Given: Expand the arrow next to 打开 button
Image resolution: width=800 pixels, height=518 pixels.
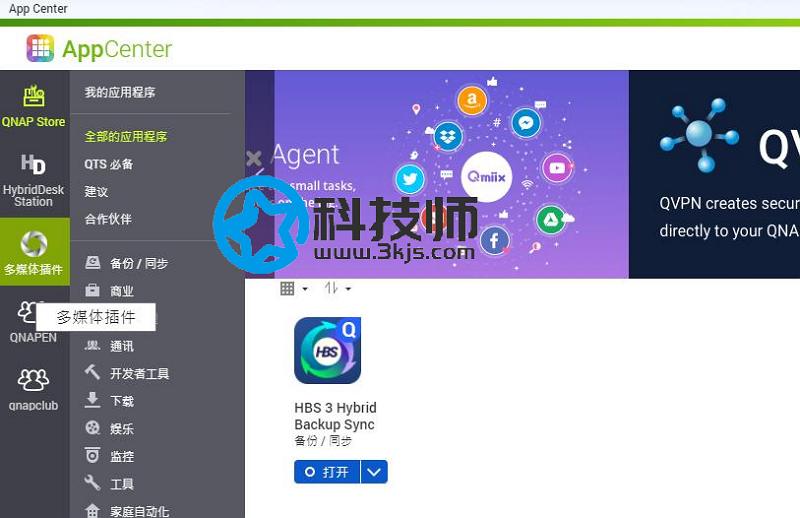Looking at the screenshot, I should [x=374, y=472].
